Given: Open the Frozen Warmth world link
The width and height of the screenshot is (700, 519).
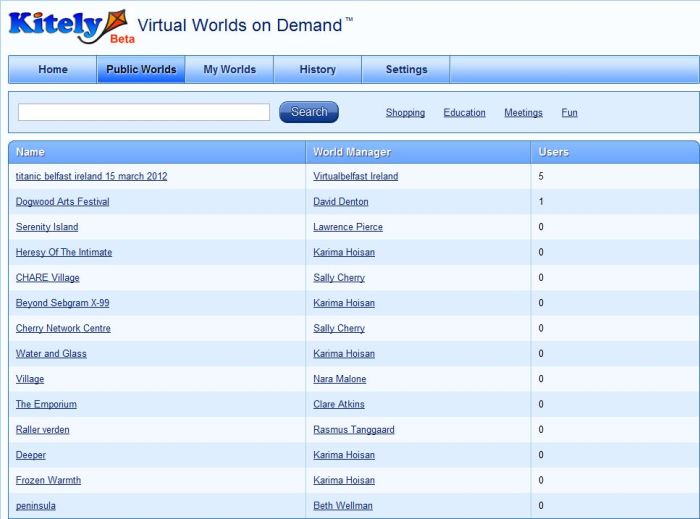Looking at the screenshot, I should 48,480.
